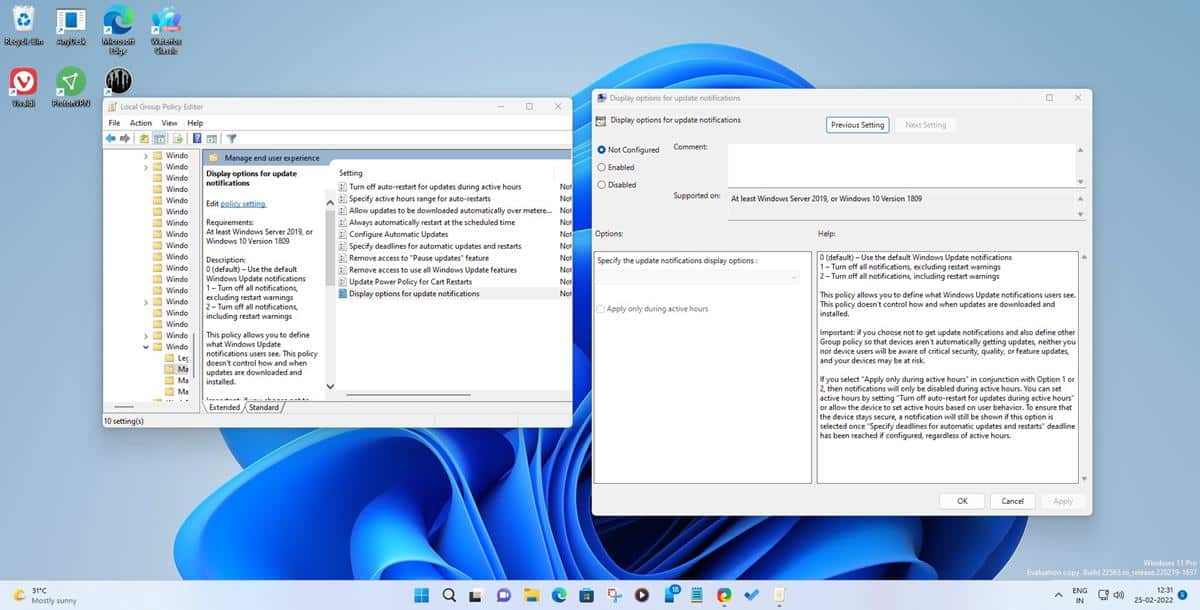Click the Next Setting button
1200x610 pixels.
(925, 125)
